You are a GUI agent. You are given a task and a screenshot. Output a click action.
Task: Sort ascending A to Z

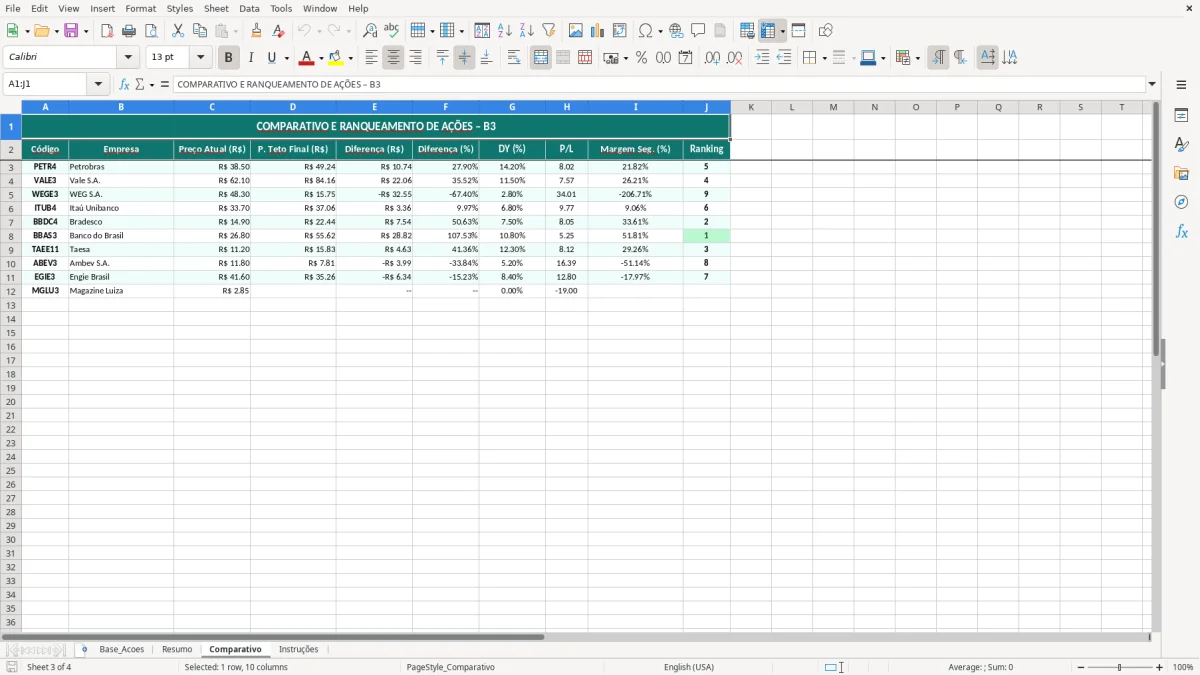(x=505, y=31)
